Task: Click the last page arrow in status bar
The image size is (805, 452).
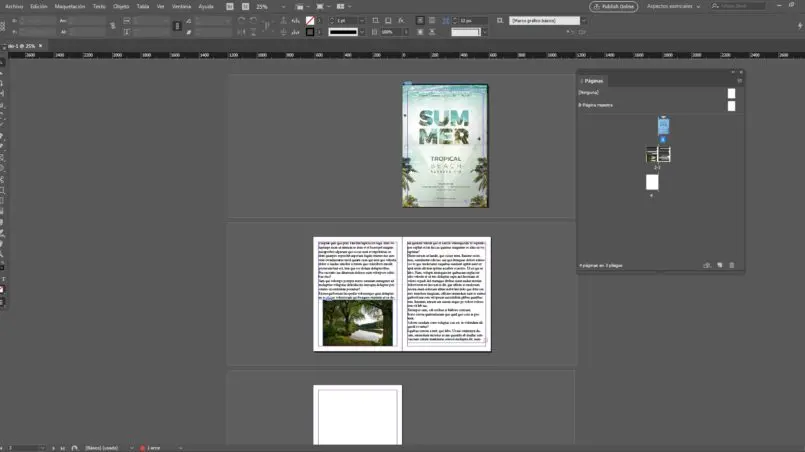Action: (63, 448)
